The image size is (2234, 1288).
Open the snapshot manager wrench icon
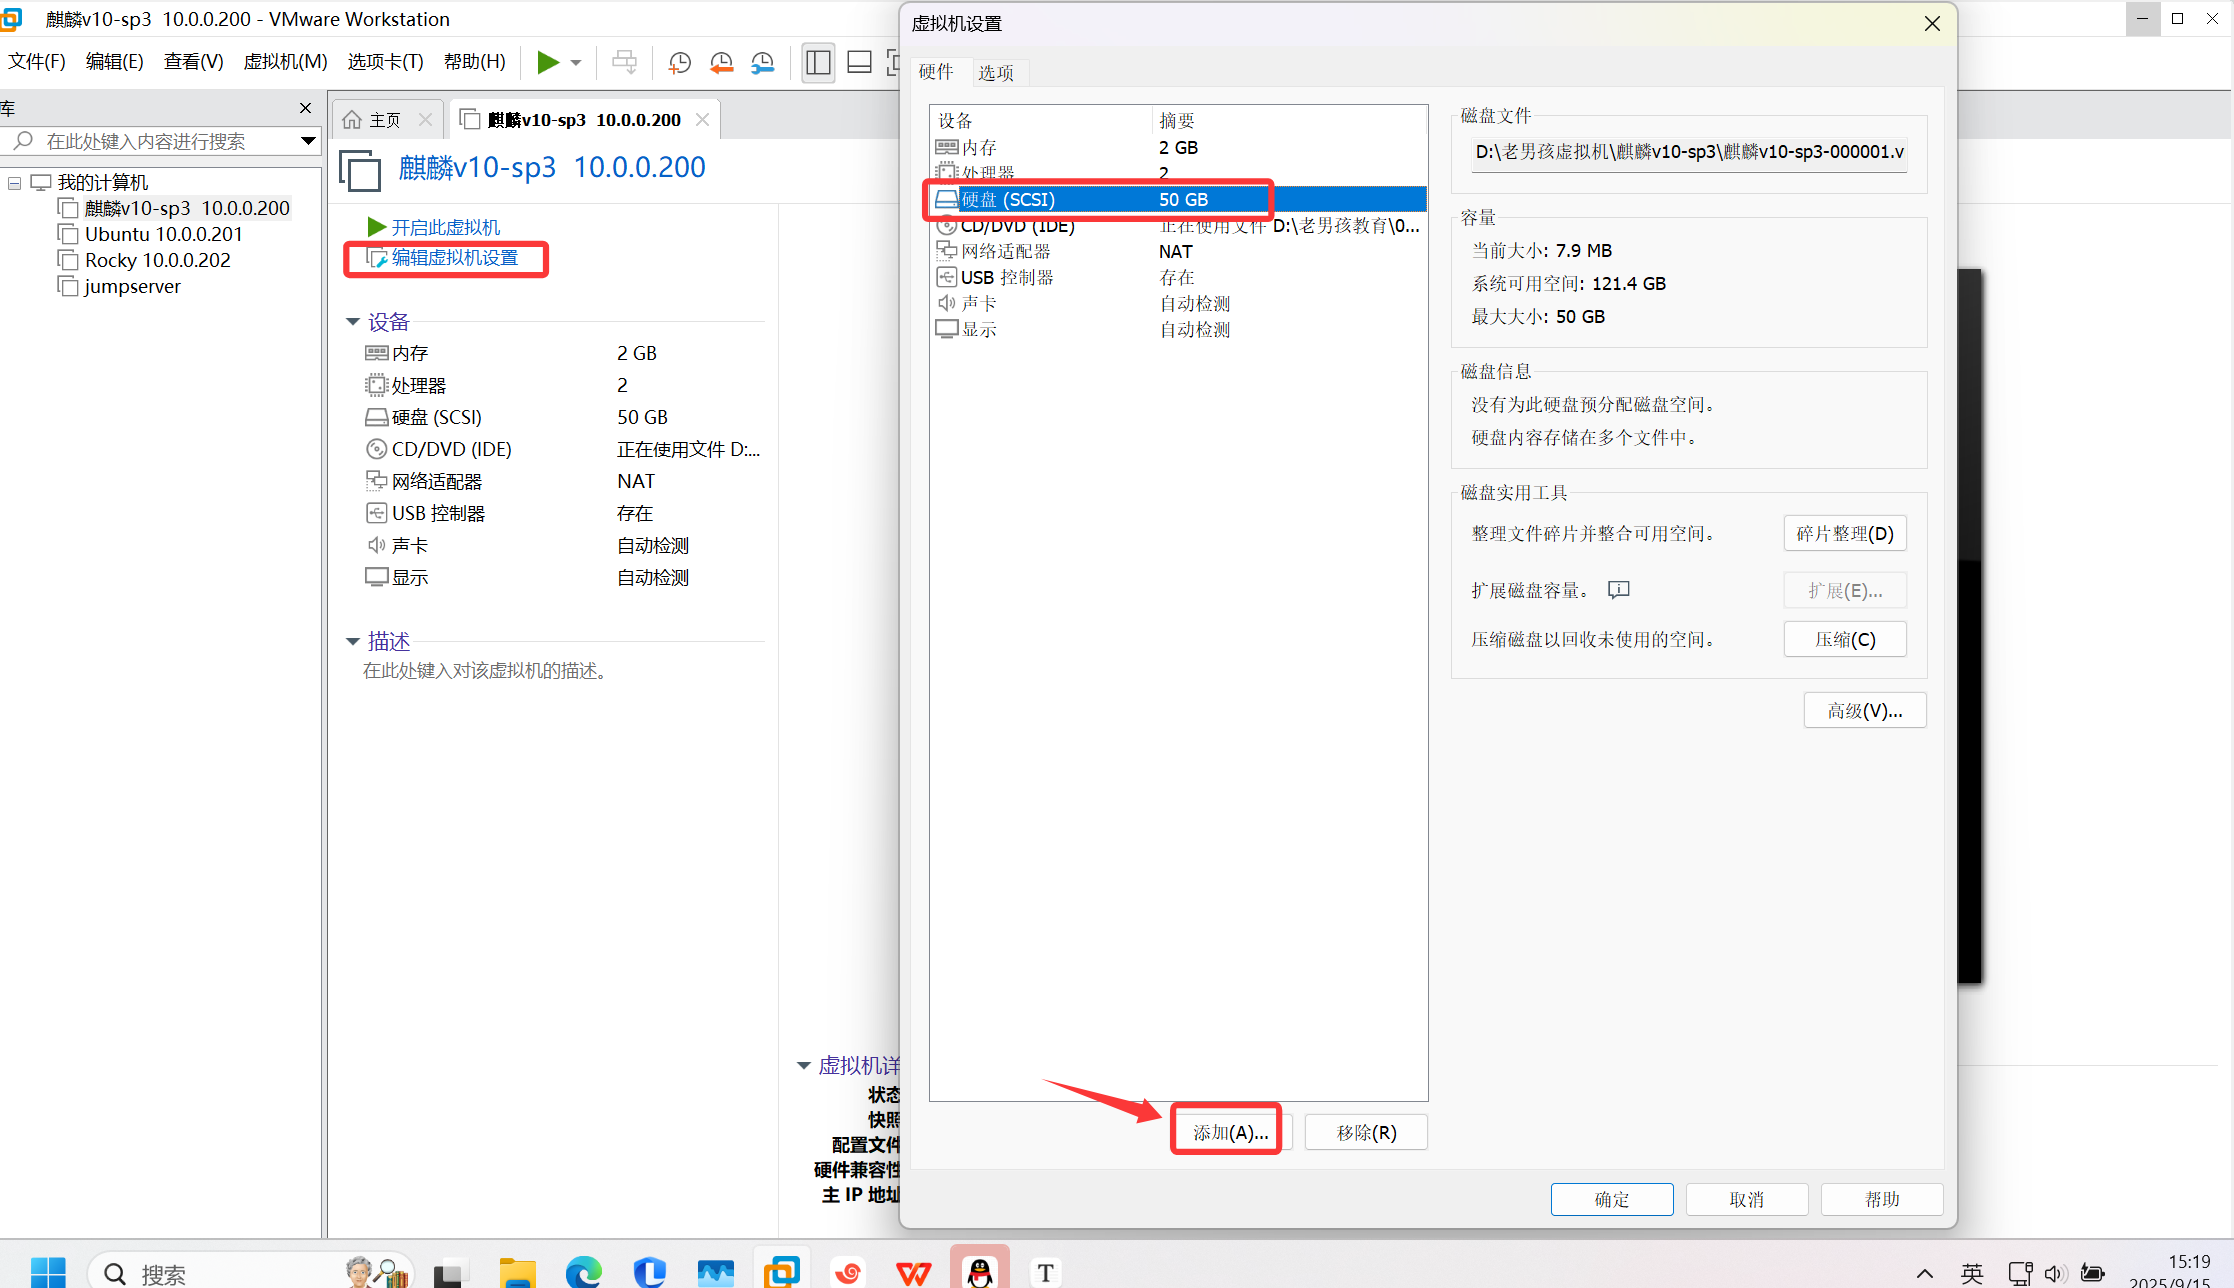coord(763,63)
